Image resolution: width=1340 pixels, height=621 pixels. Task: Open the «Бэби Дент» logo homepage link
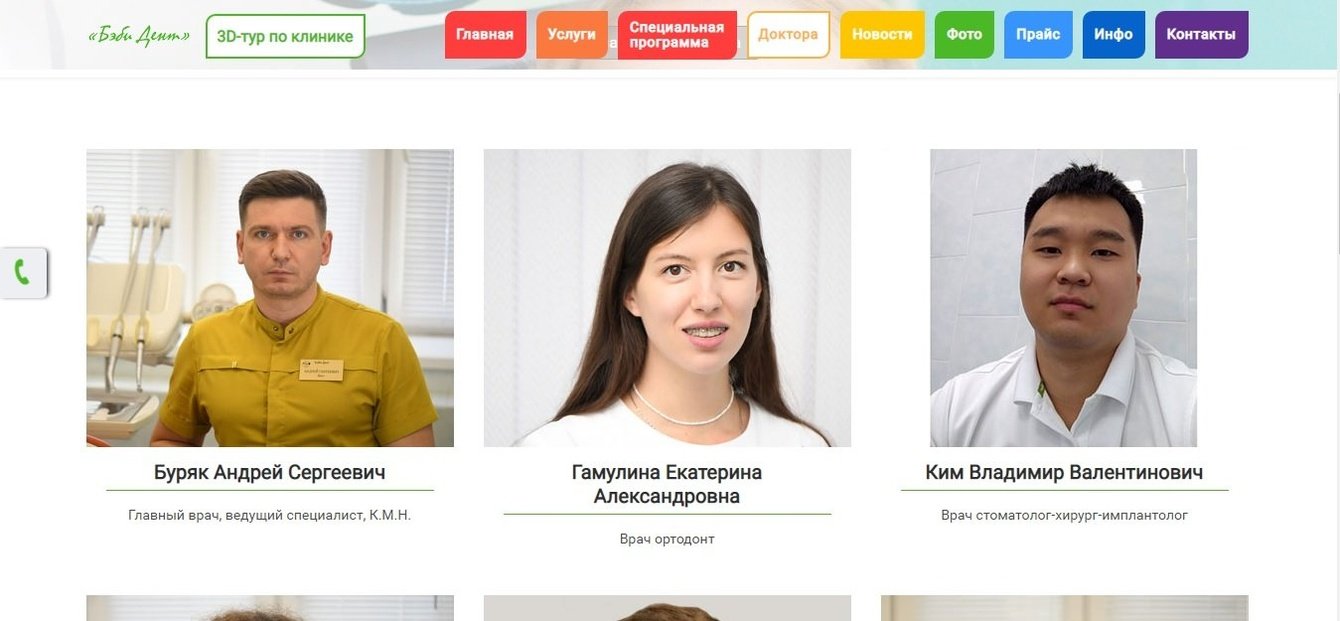[x=140, y=36]
